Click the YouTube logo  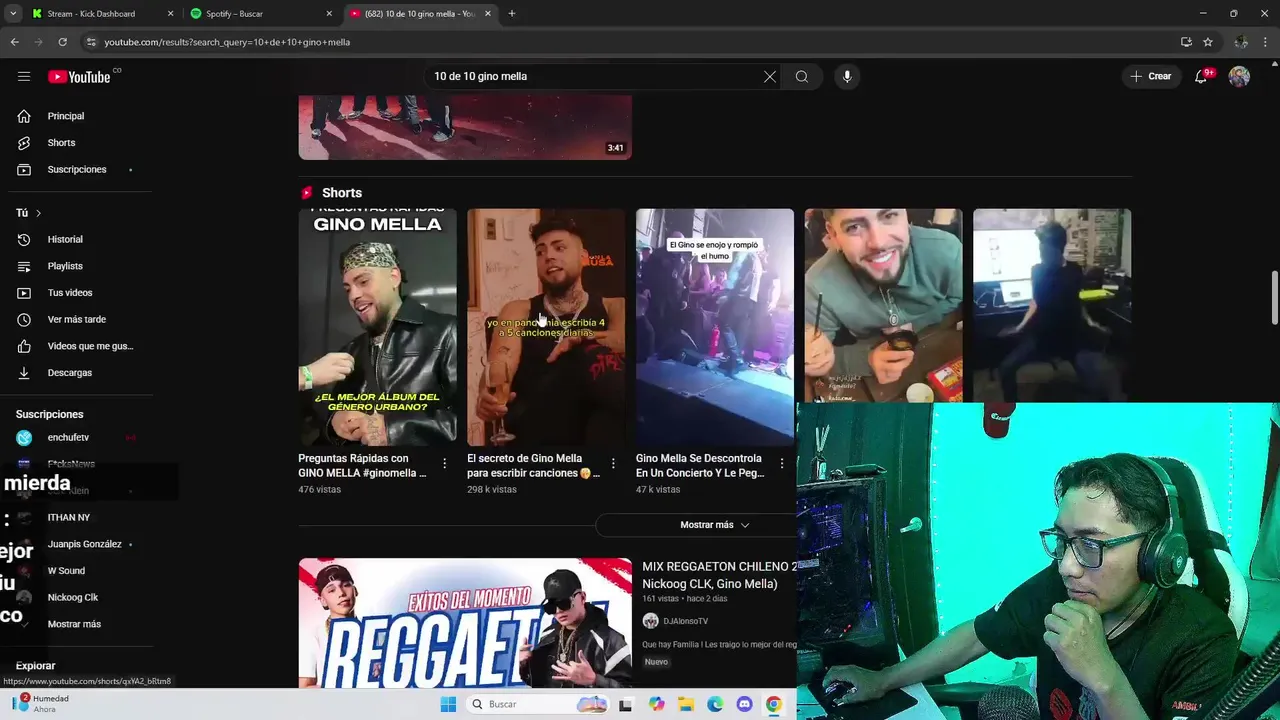79,76
